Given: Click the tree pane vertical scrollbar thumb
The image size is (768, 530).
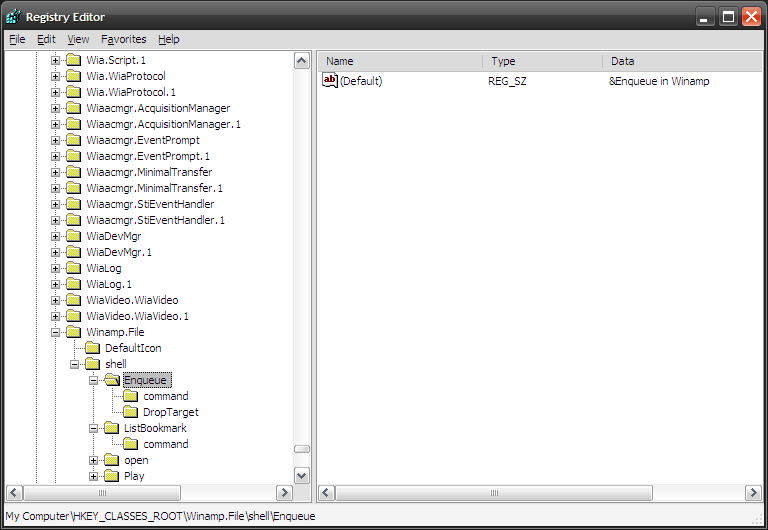Looking at the screenshot, I should (x=302, y=449).
